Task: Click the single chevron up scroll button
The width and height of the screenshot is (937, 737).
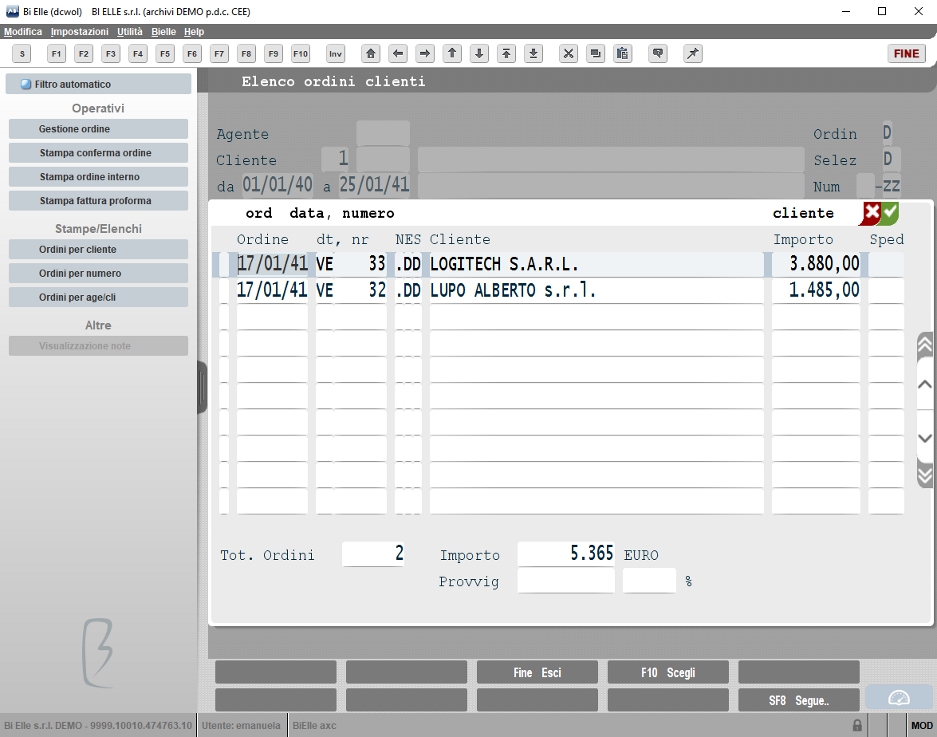Action: click(x=924, y=384)
